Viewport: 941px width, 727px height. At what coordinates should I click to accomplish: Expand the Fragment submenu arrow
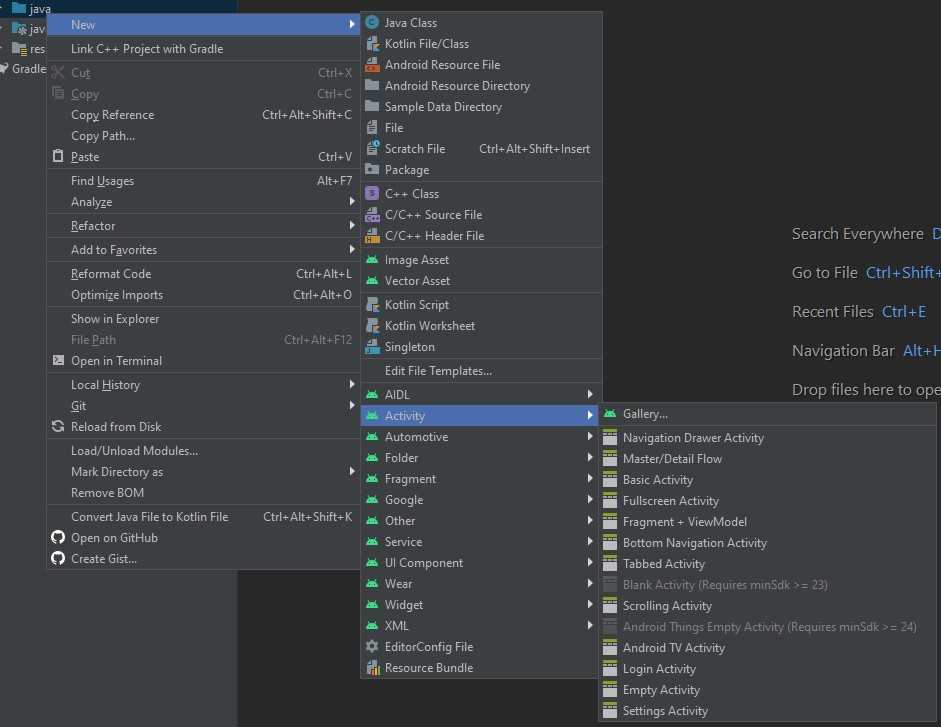[590, 478]
